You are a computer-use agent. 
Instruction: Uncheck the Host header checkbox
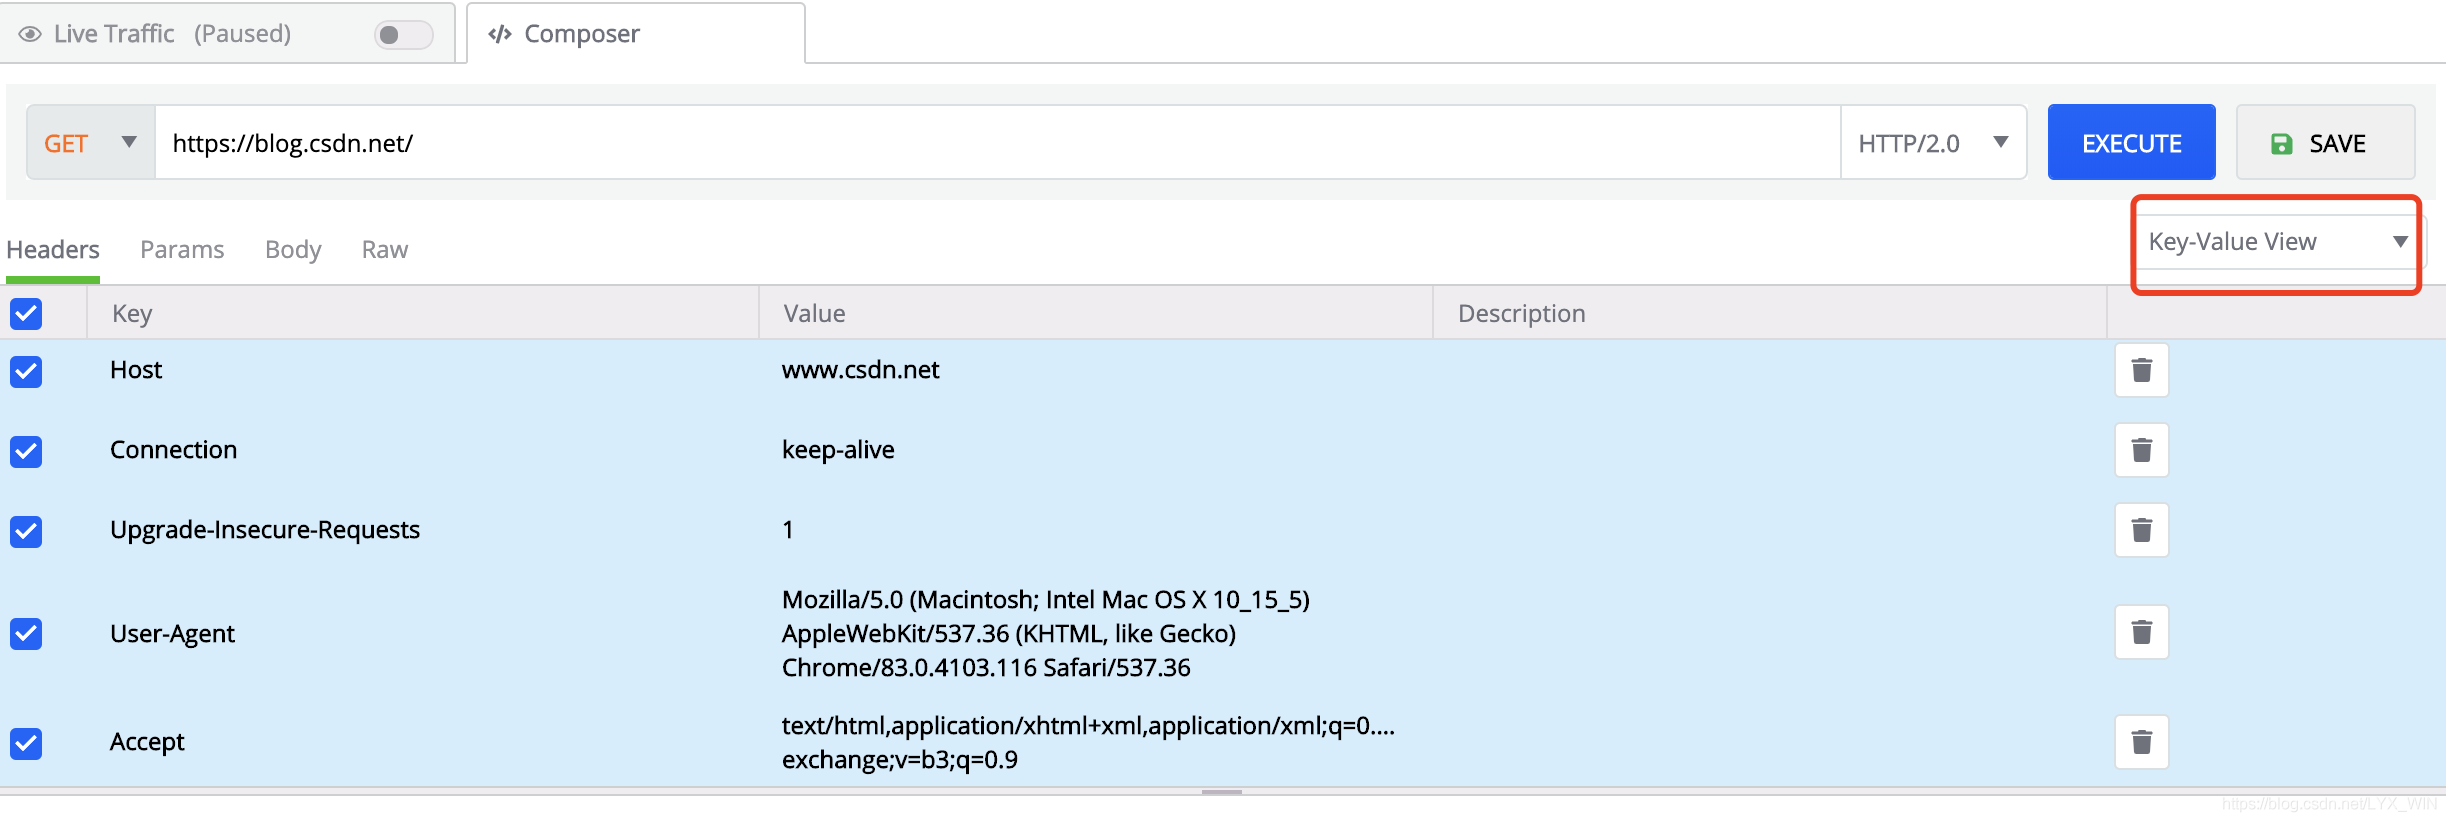(x=26, y=372)
